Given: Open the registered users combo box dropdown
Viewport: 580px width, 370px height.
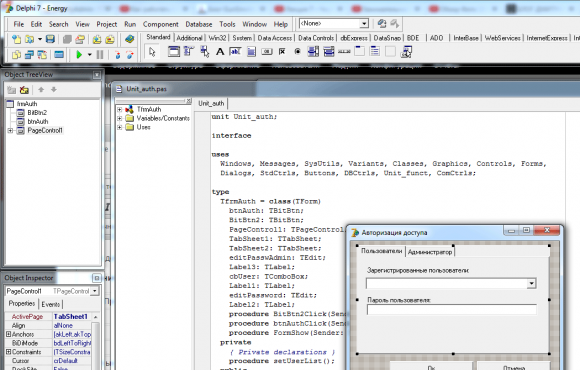Looking at the screenshot, I should [x=531, y=283].
